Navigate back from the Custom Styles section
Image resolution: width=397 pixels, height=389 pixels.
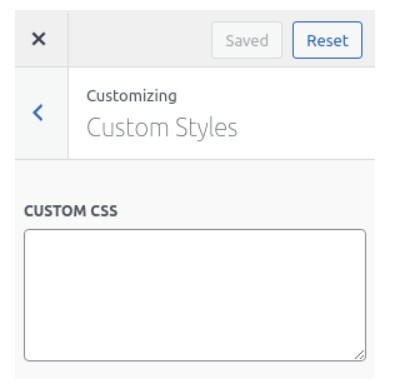coord(38,113)
